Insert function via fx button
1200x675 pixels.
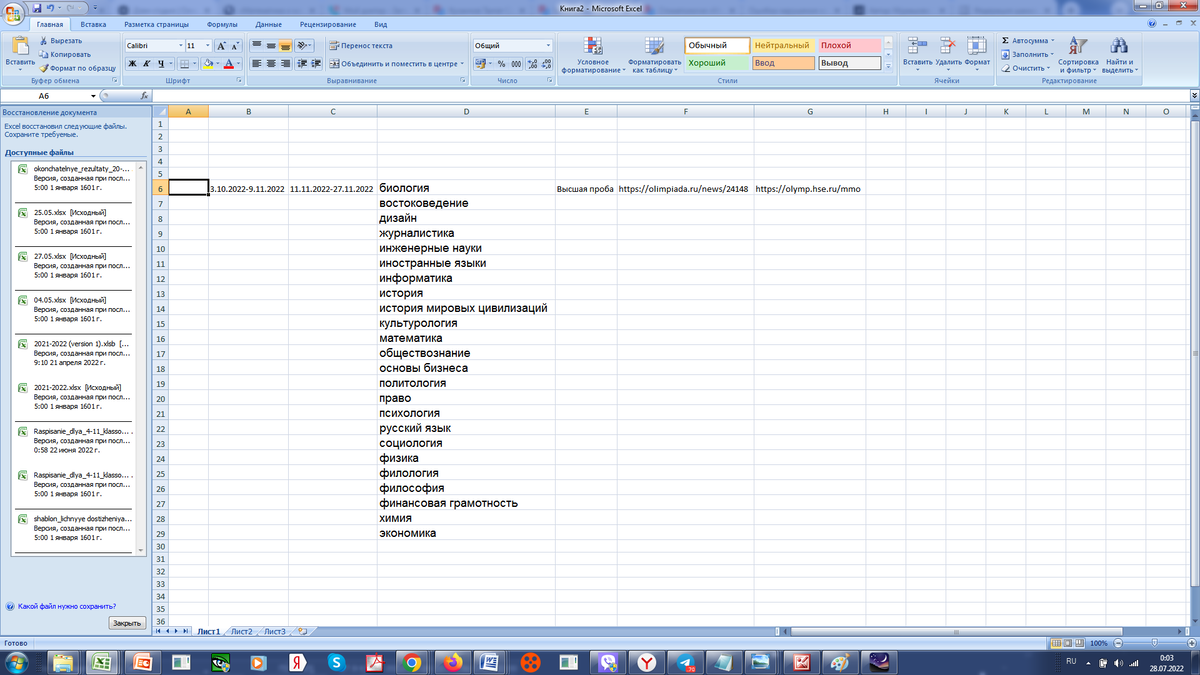tap(145, 96)
